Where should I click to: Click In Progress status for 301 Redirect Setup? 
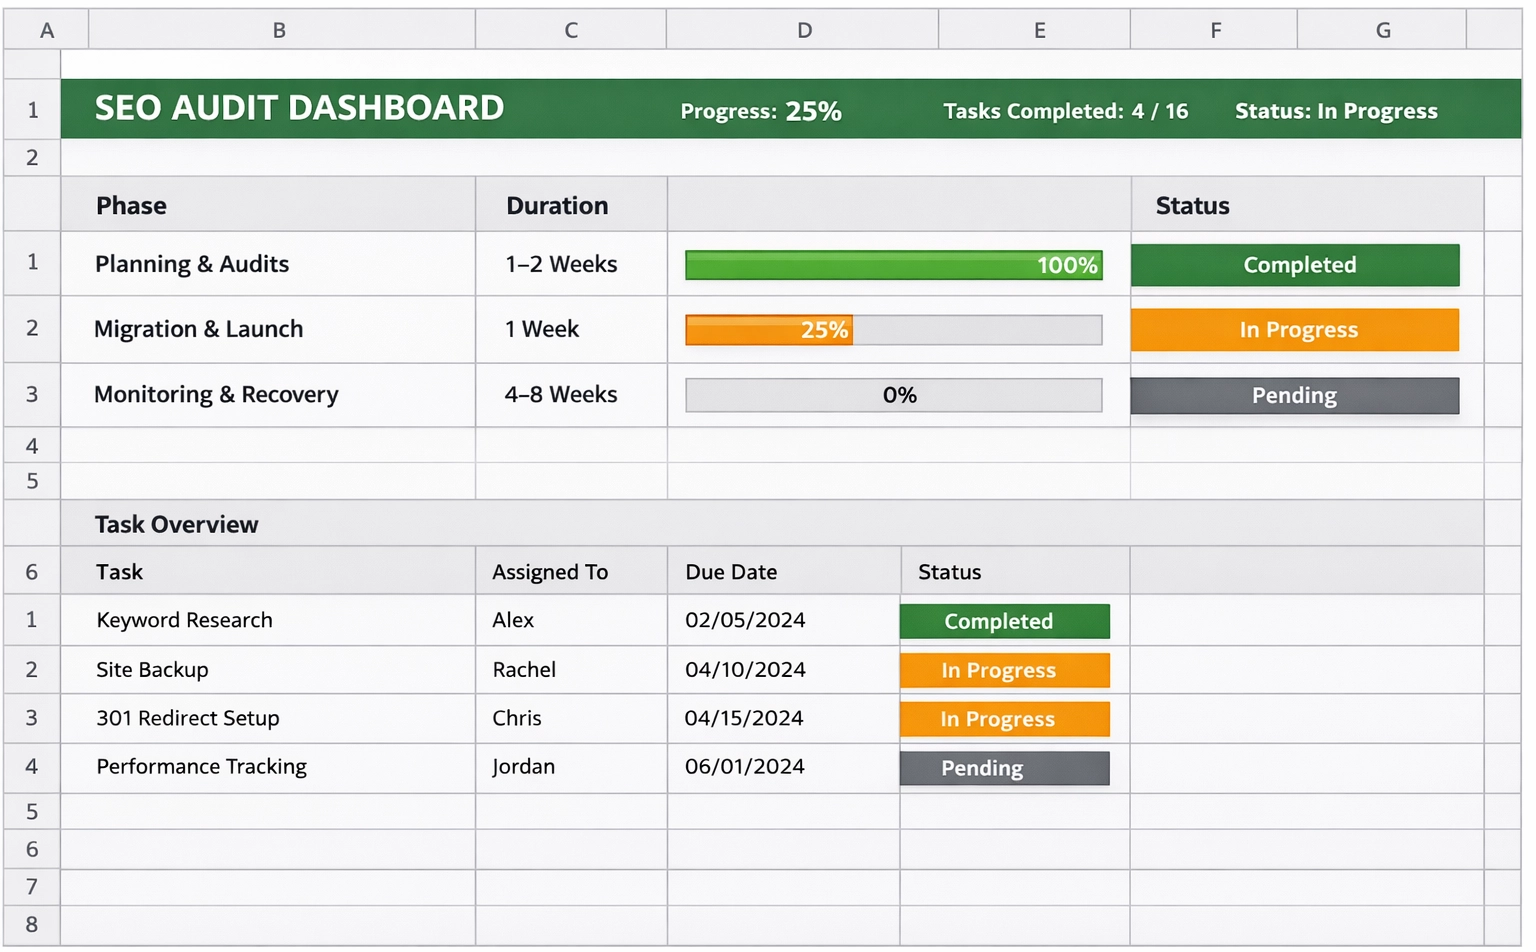[x=1004, y=719]
